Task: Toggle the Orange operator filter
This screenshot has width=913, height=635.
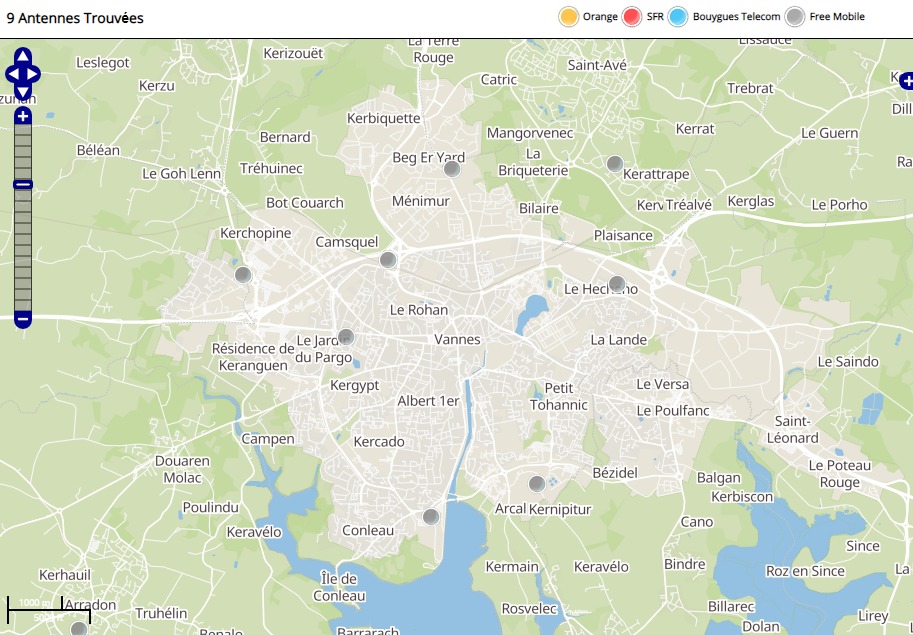Action: point(569,17)
